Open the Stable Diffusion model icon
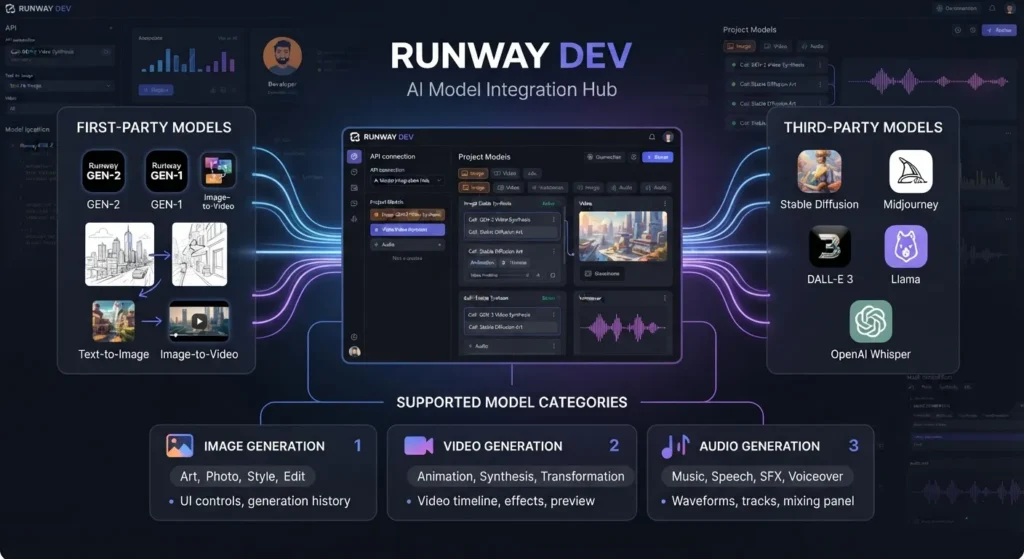The image size is (1024, 559). (819, 171)
